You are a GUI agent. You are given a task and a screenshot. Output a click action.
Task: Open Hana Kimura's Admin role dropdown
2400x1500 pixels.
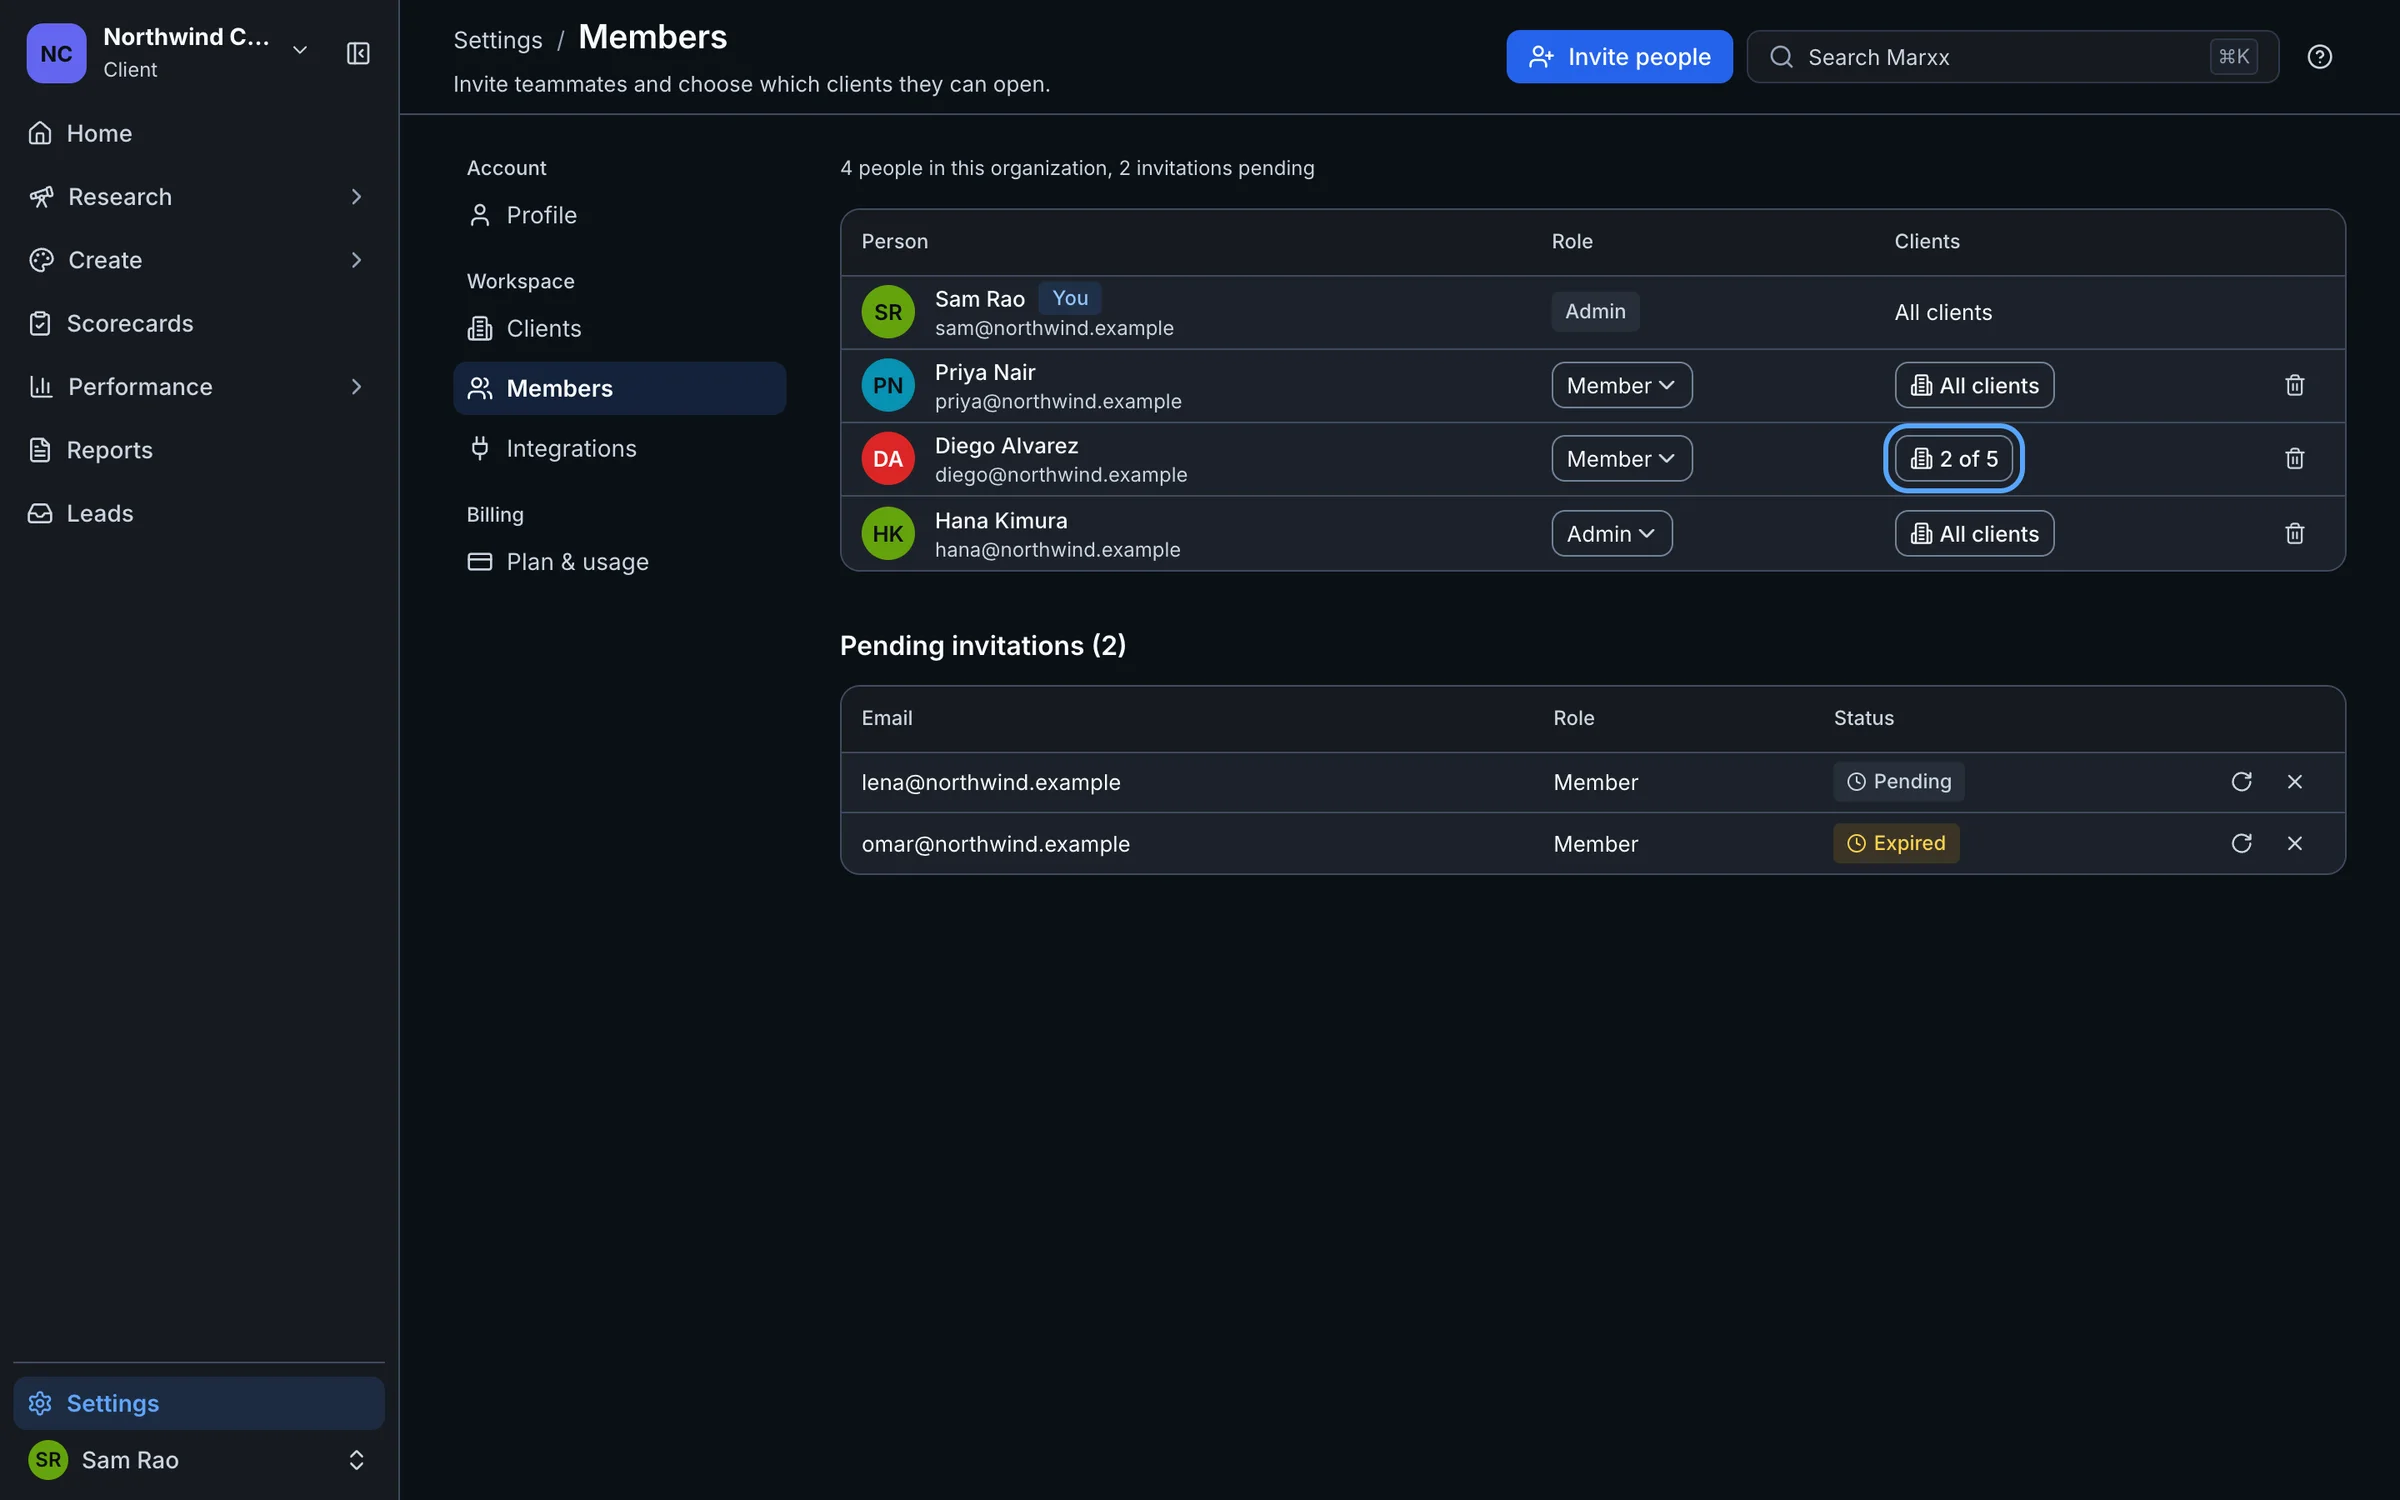click(x=1611, y=533)
